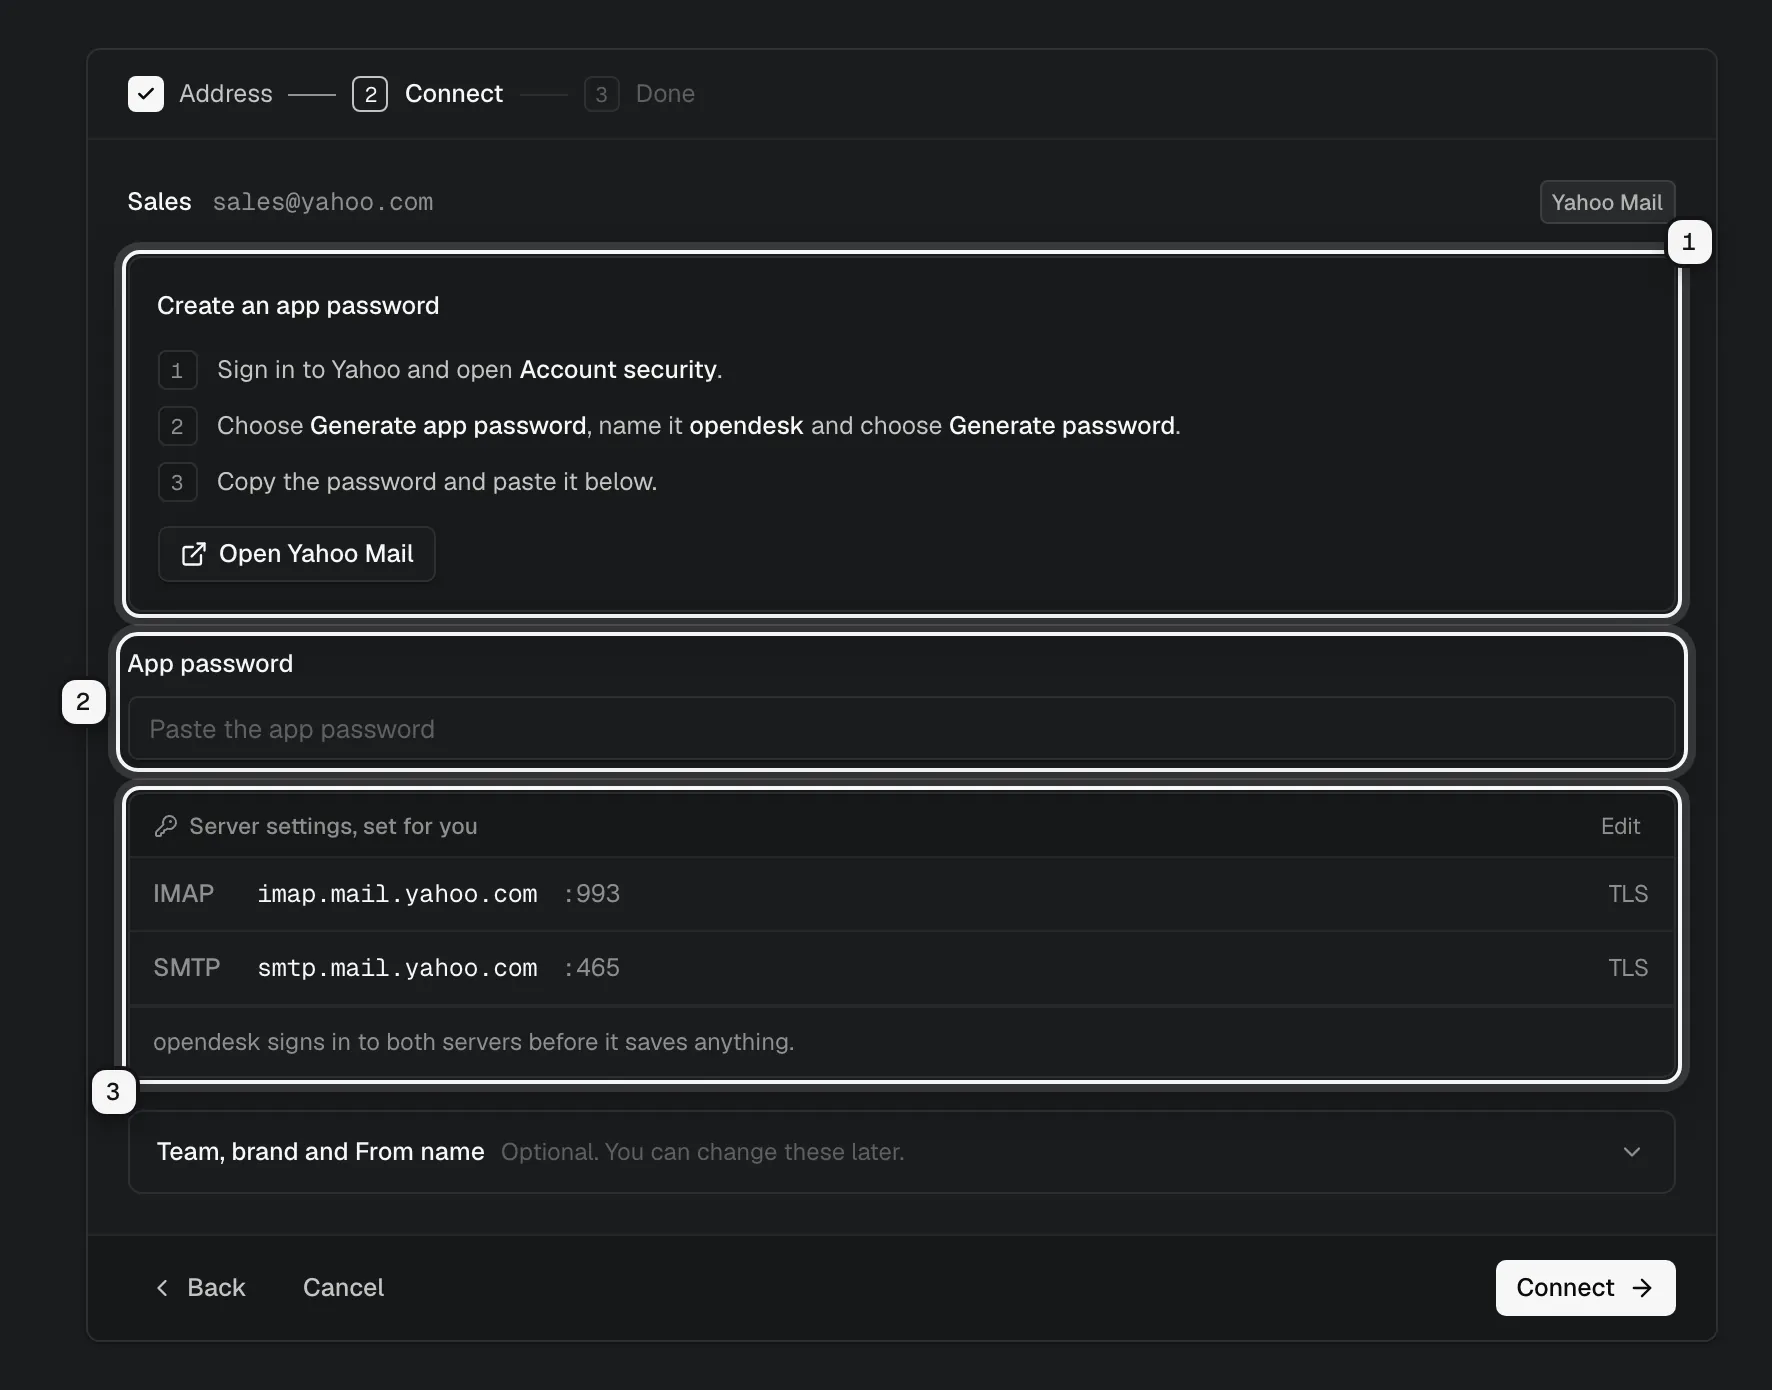Click step 3 Copy the password instruction
Image resolution: width=1772 pixels, height=1390 pixels.
[437, 482]
